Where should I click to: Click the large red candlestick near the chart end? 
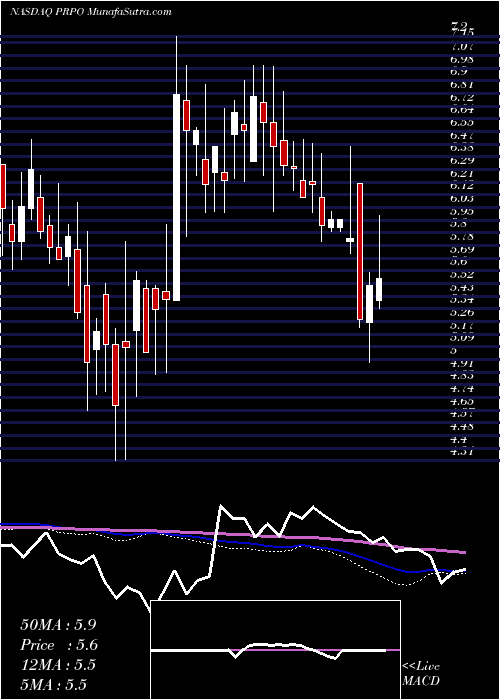360,251
